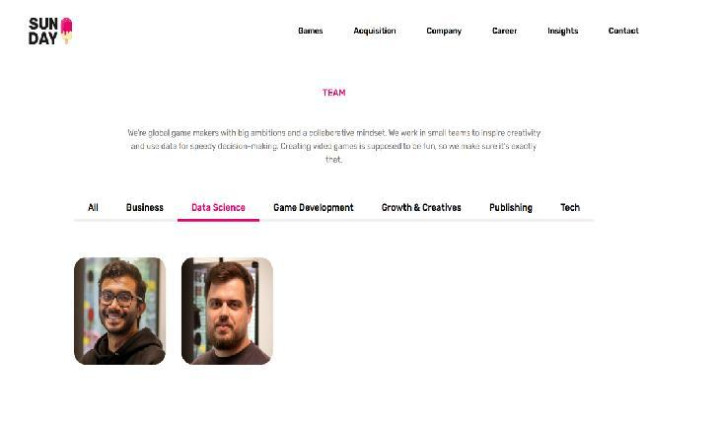The width and height of the screenshot is (720, 424).
Task: Open the Games menu item
Action: click(x=310, y=31)
